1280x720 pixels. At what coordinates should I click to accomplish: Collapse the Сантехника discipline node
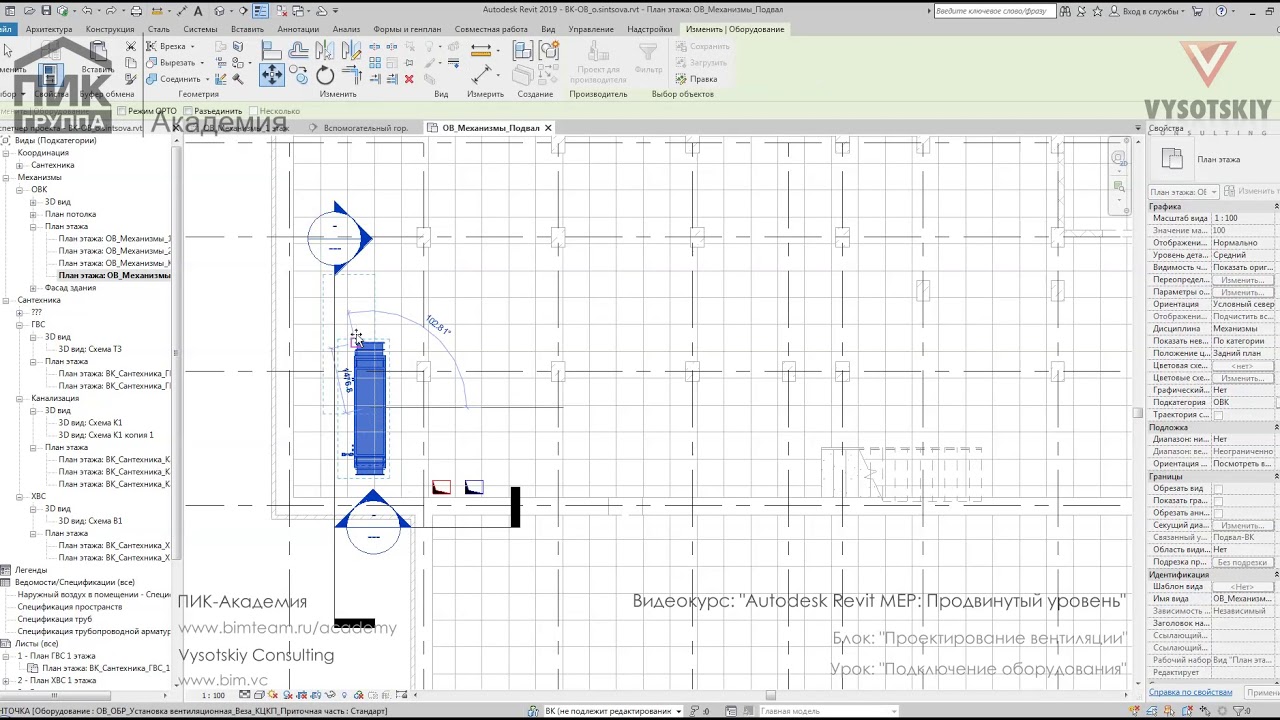[7, 300]
